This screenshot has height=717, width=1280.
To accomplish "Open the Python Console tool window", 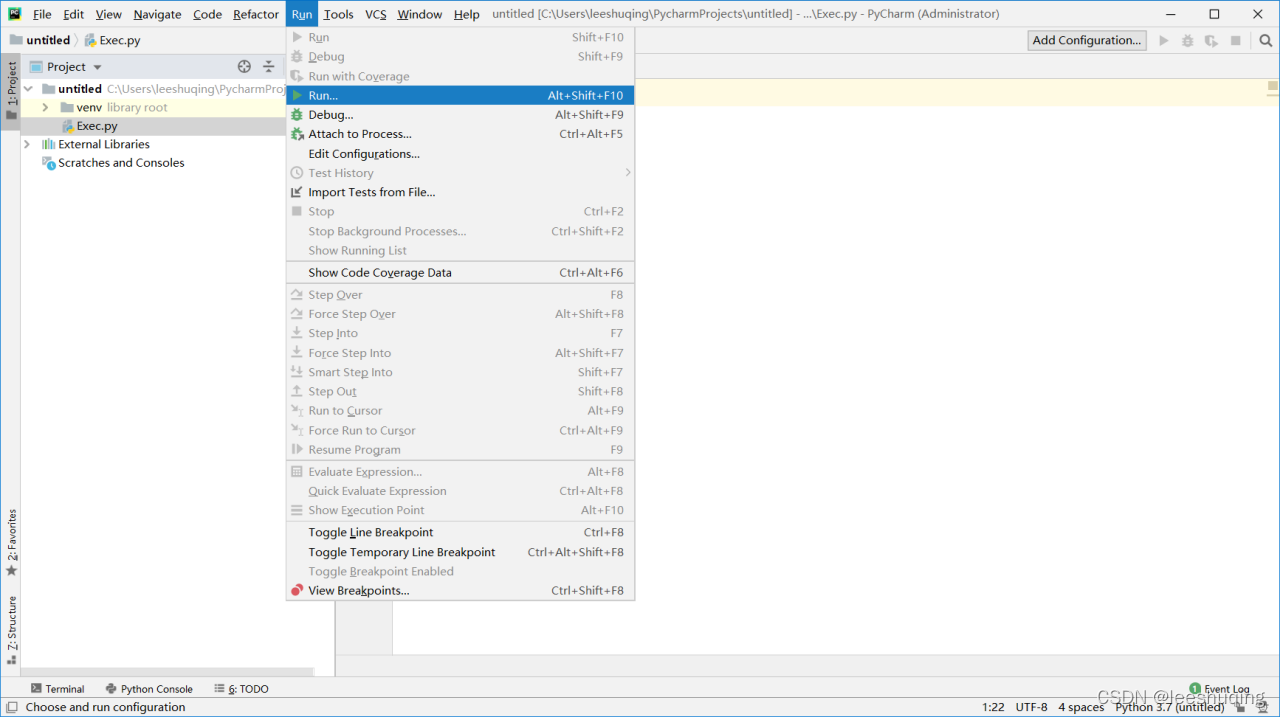I will 149,689.
